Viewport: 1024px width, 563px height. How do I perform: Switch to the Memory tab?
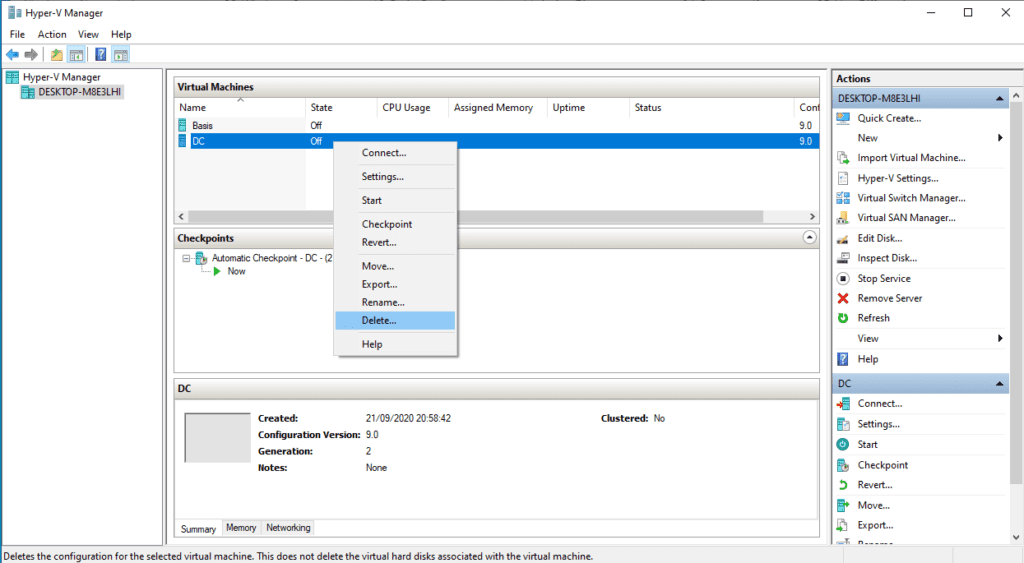(241, 528)
